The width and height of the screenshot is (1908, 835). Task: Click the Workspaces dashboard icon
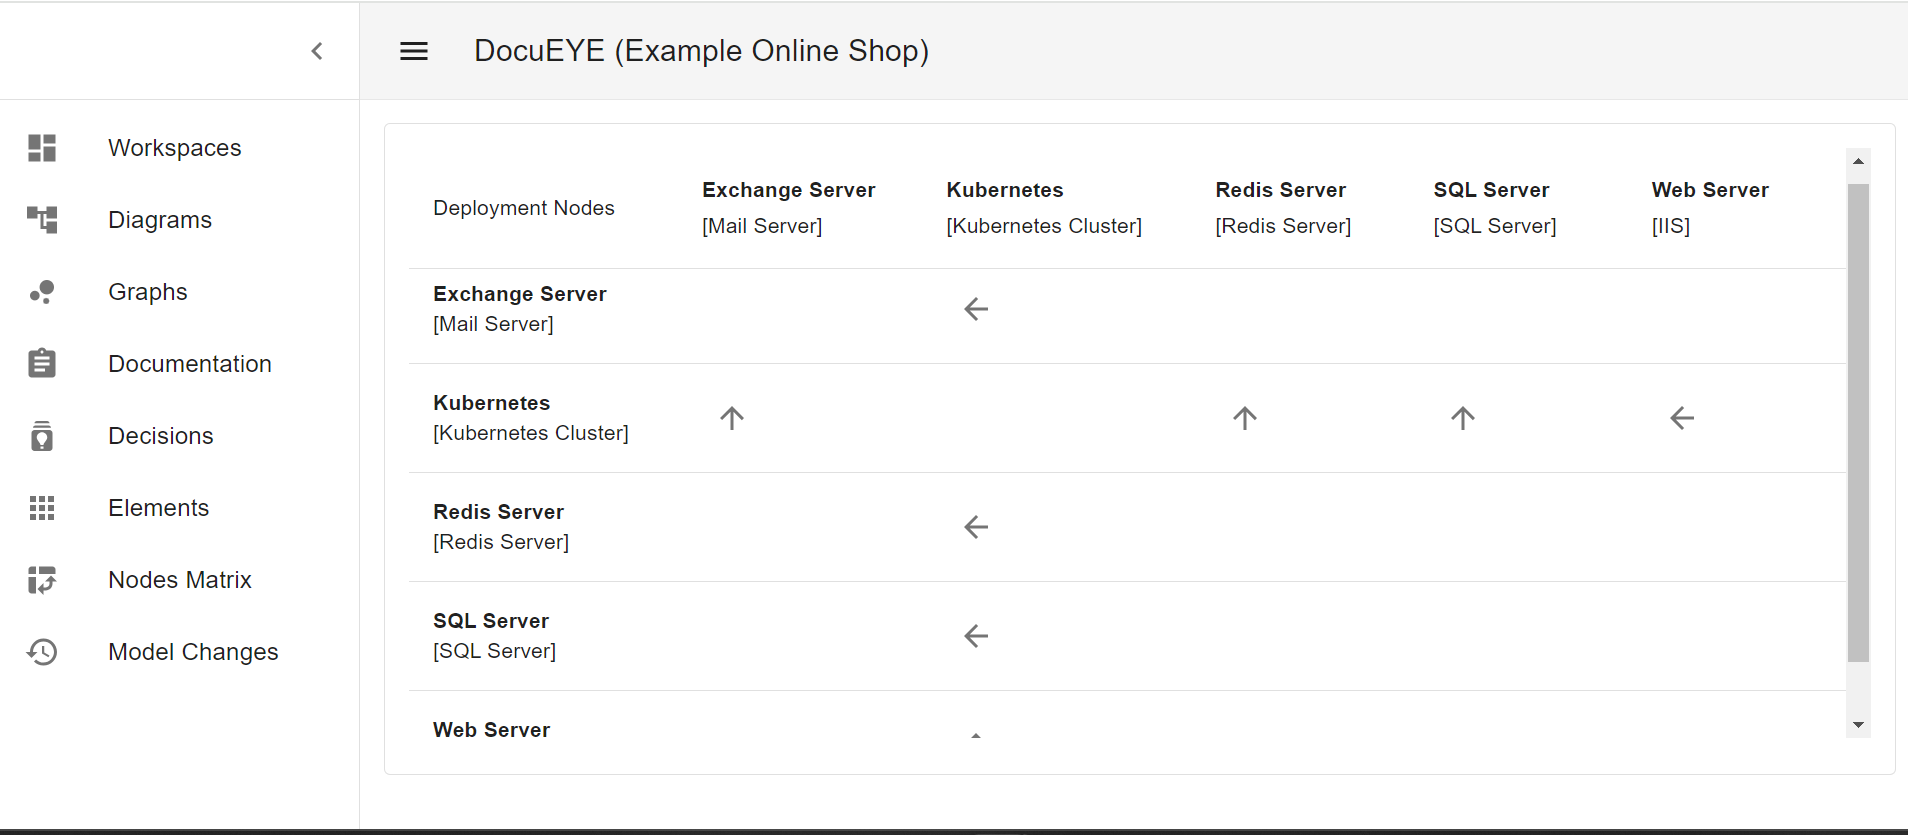click(x=42, y=148)
